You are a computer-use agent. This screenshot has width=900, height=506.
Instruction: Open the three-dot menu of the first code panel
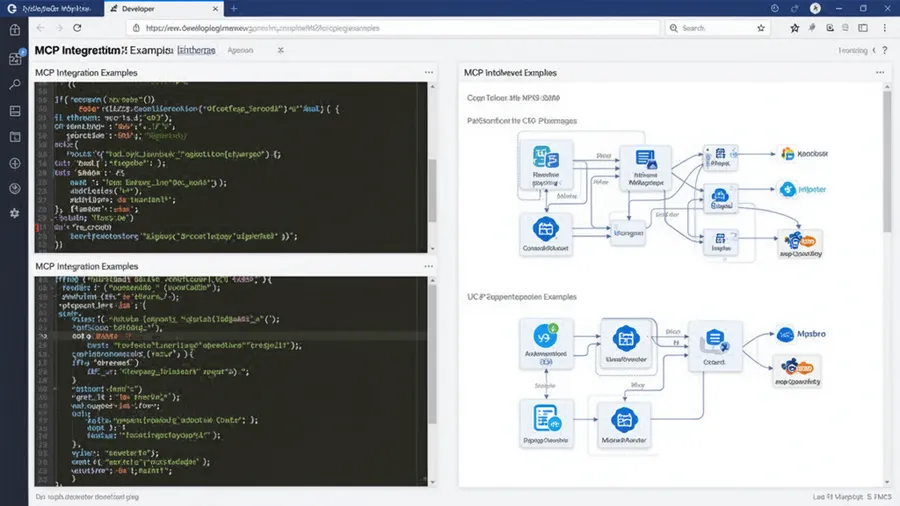tap(429, 72)
